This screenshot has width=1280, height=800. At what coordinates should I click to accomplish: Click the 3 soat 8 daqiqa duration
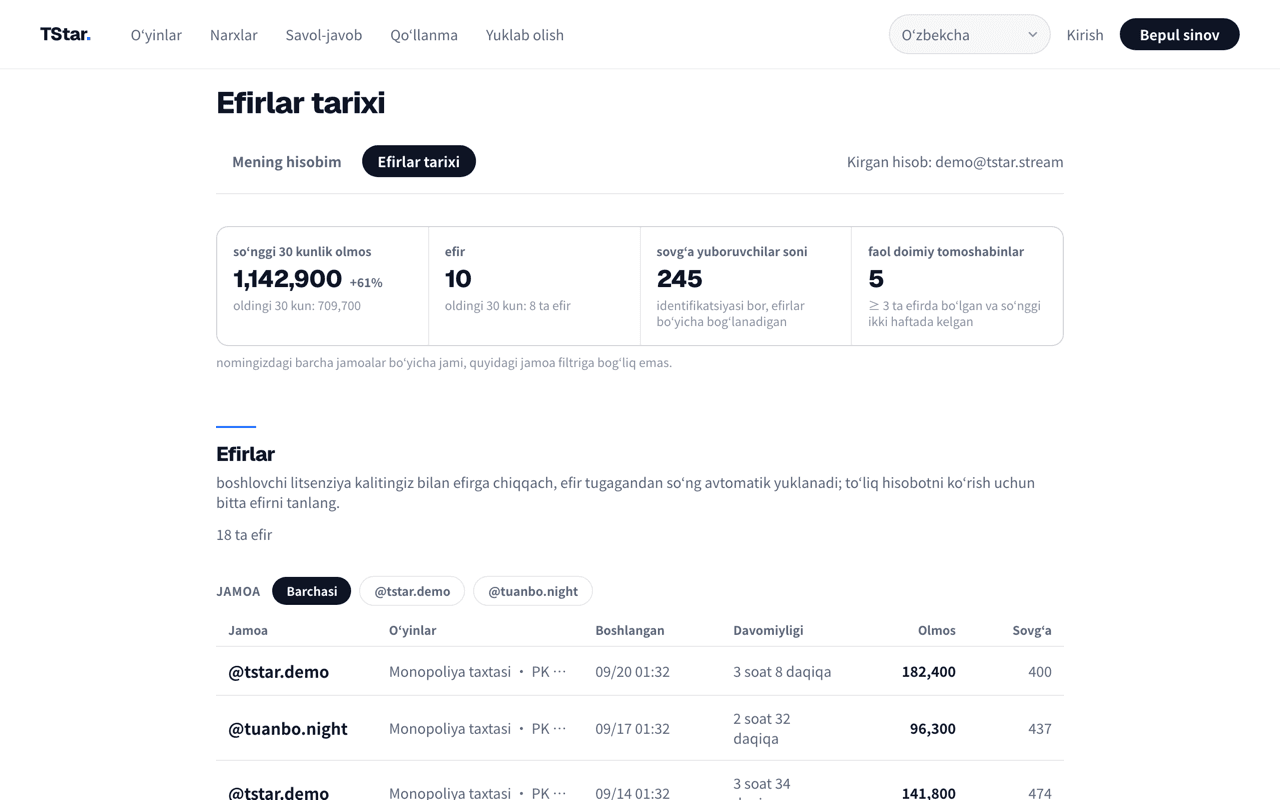pos(782,672)
